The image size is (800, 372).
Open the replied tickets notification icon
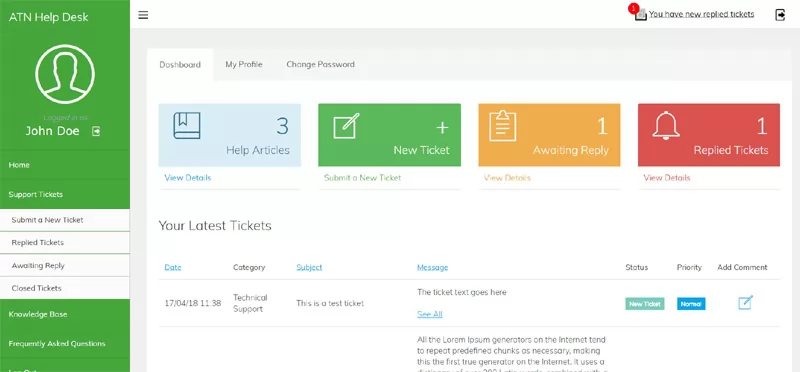640,14
